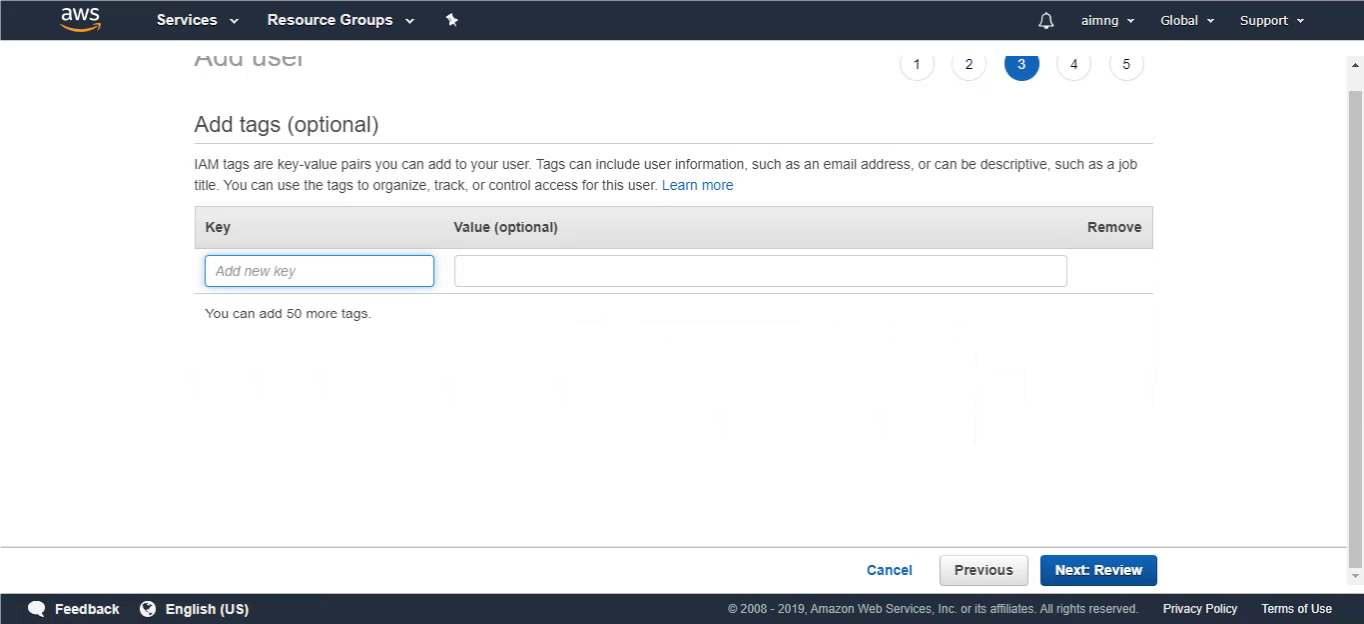Click the pushpin shortcut icon

(x=452, y=20)
